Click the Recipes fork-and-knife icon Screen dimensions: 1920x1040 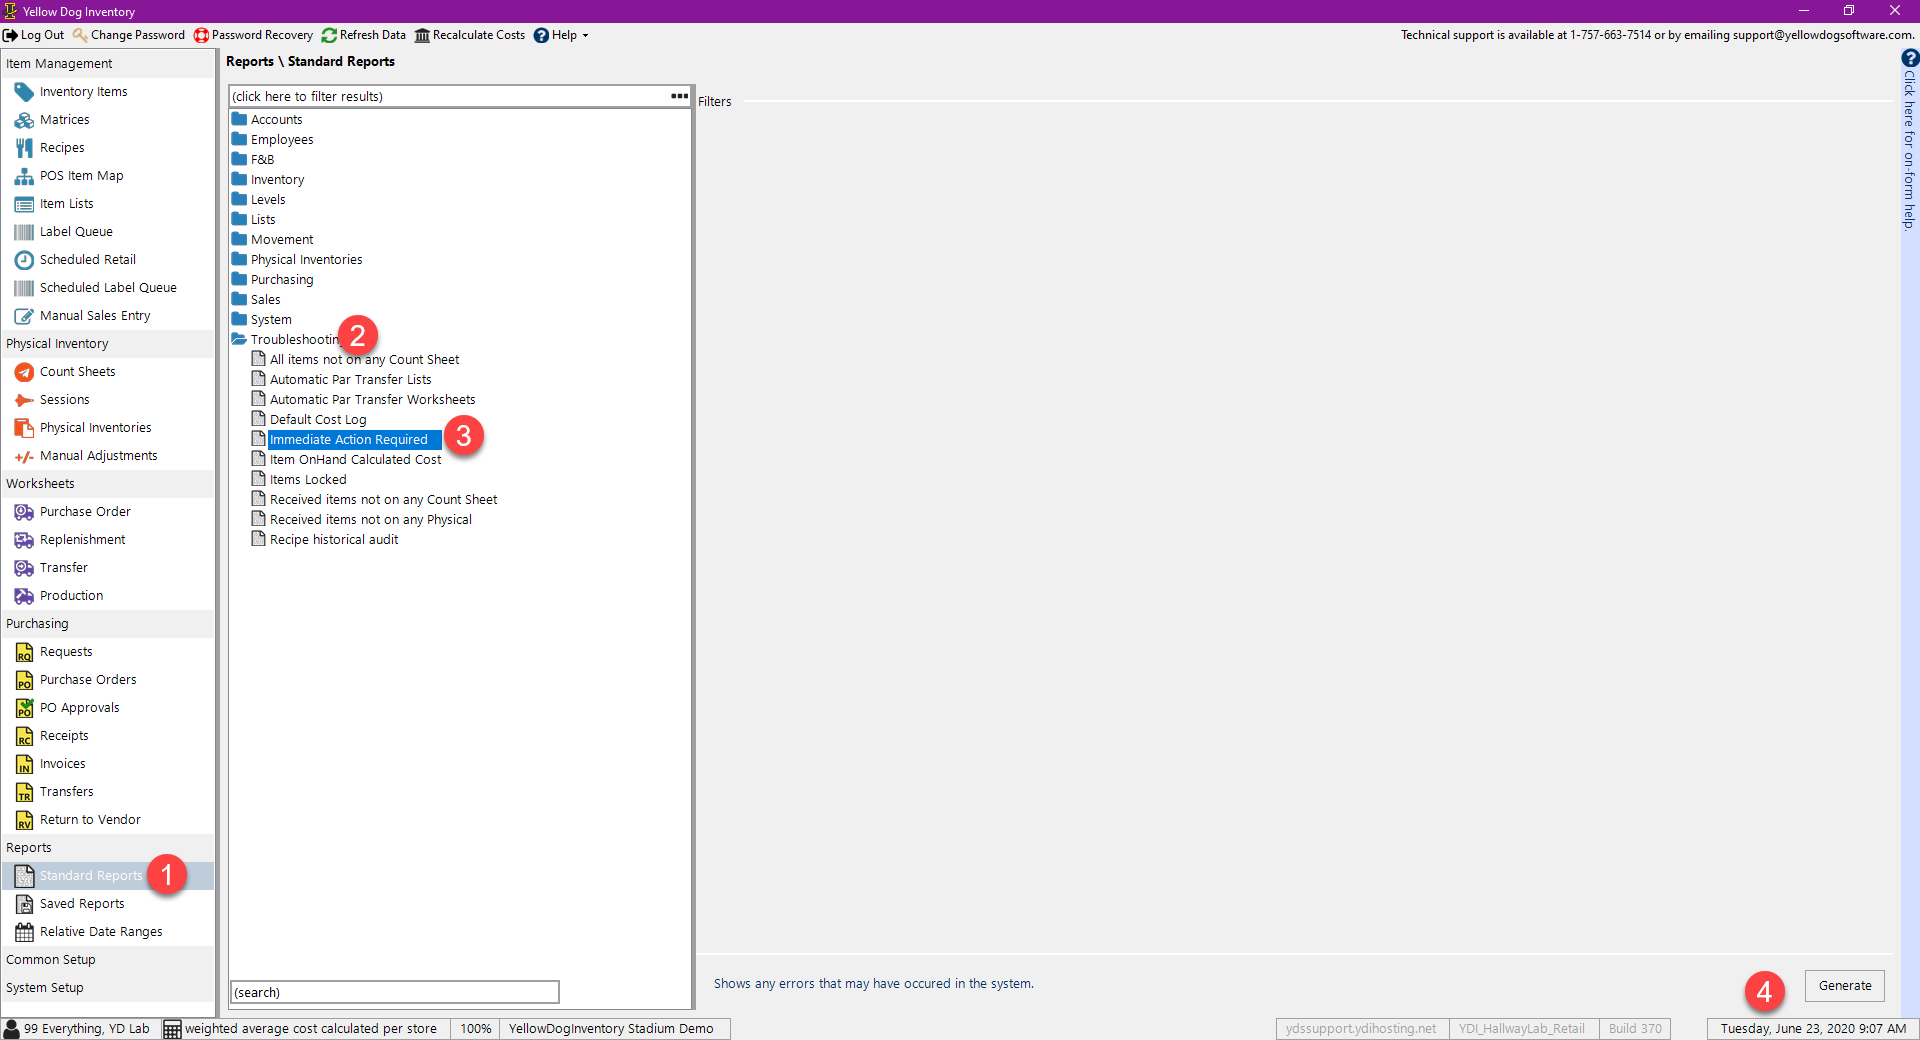tap(24, 148)
